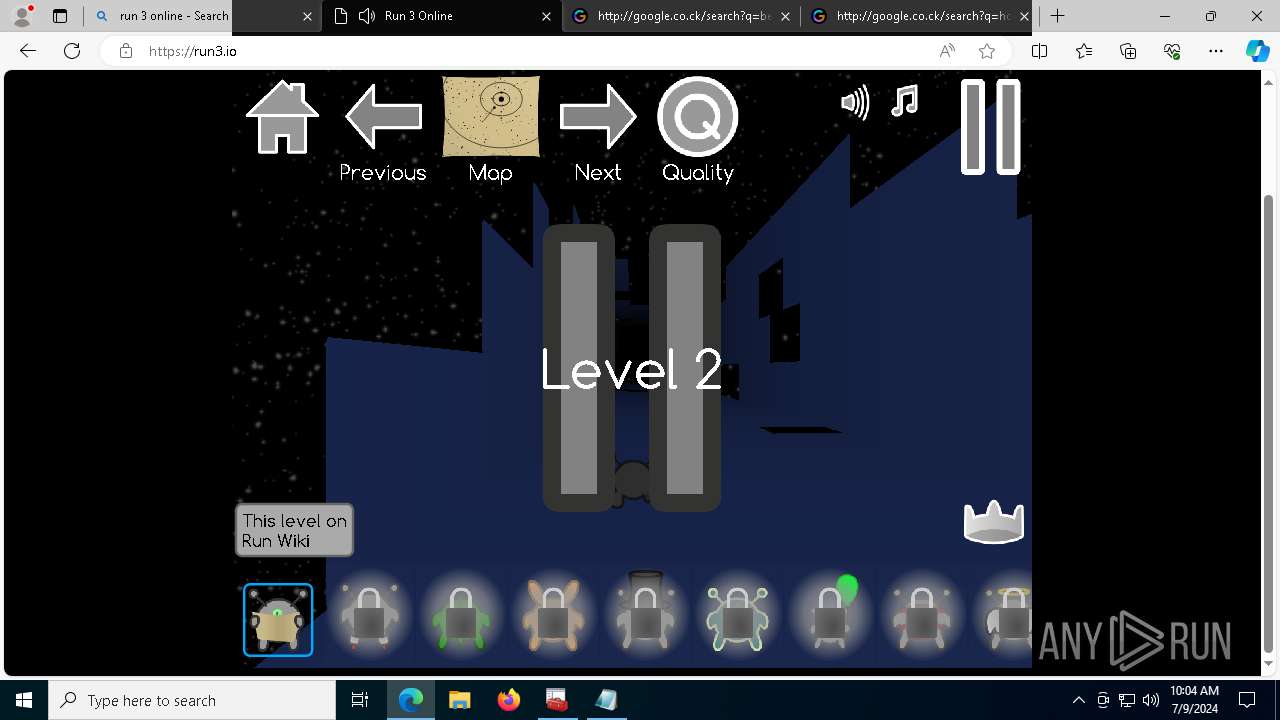View site information lock icon

coord(125,51)
